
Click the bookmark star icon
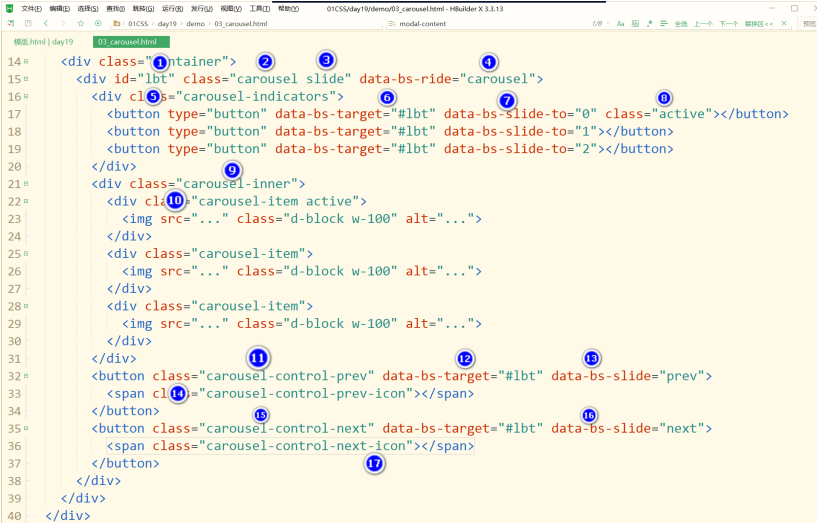[x=81, y=23]
